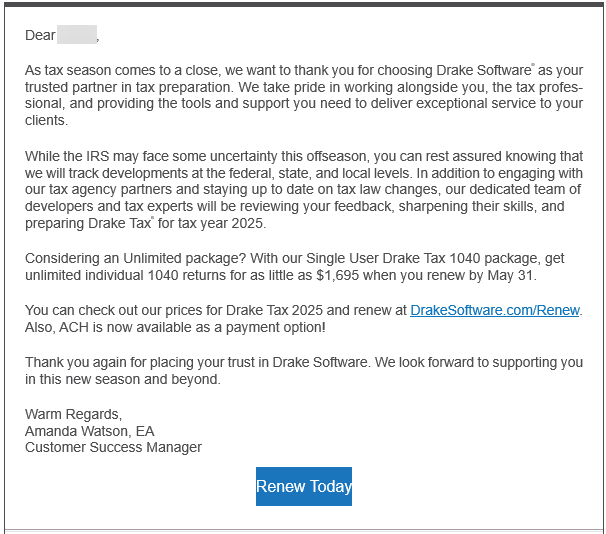Viewport: 606px width, 534px height.
Task: Click the blue Renew Today button
Action: pos(304,486)
